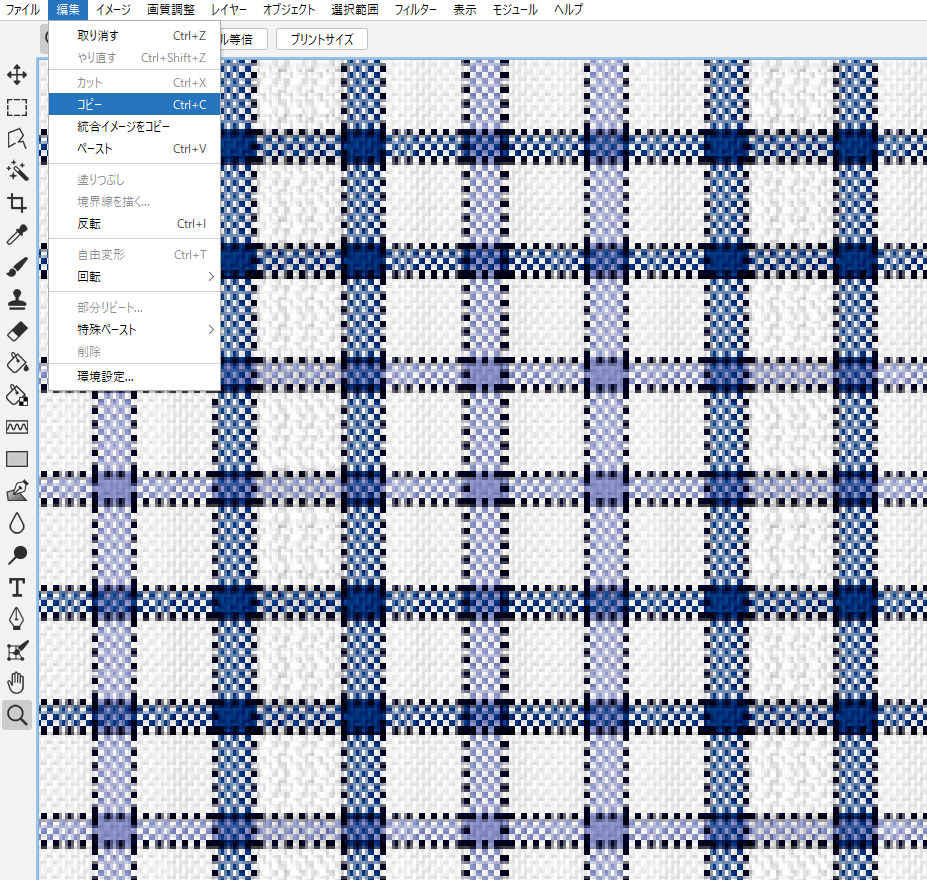Select the Hand pan tool
Screen dimensions: 927x880
click(x=17, y=683)
